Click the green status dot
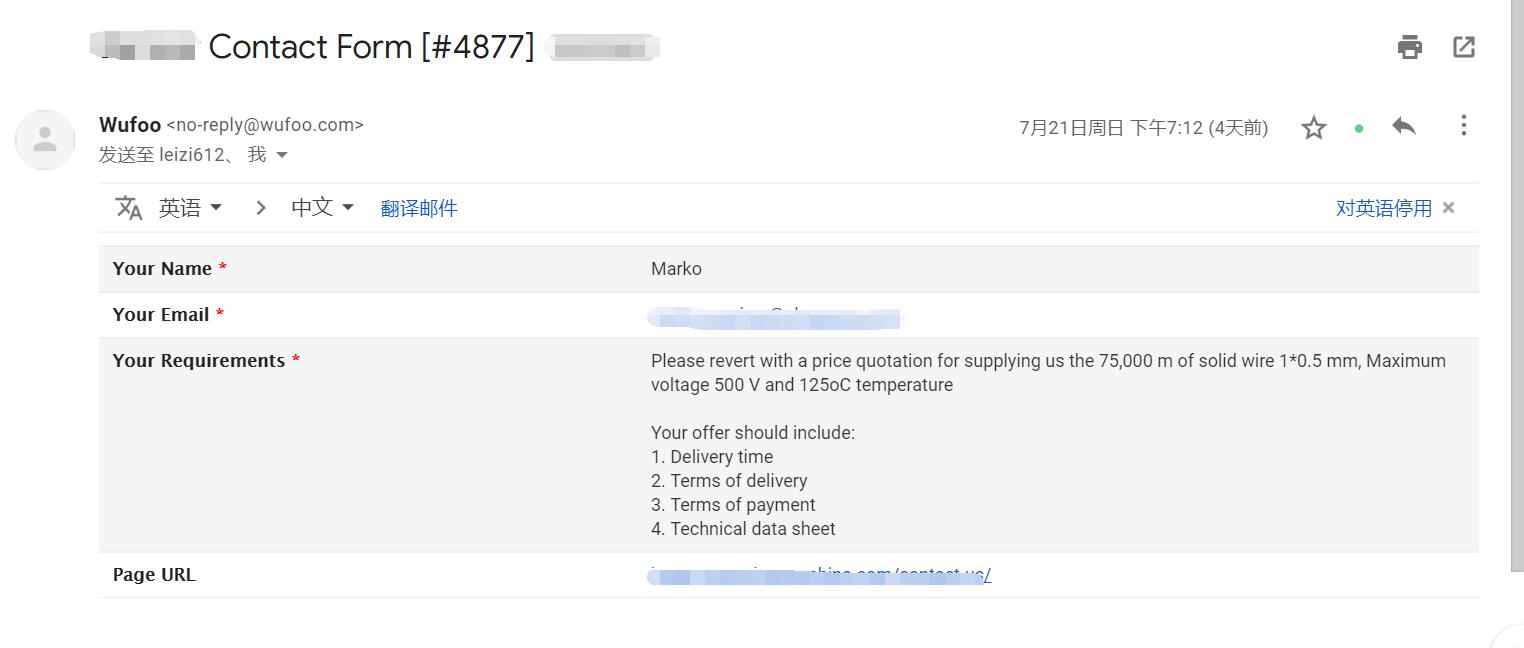Image resolution: width=1524 pixels, height=648 pixels. [x=1359, y=128]
